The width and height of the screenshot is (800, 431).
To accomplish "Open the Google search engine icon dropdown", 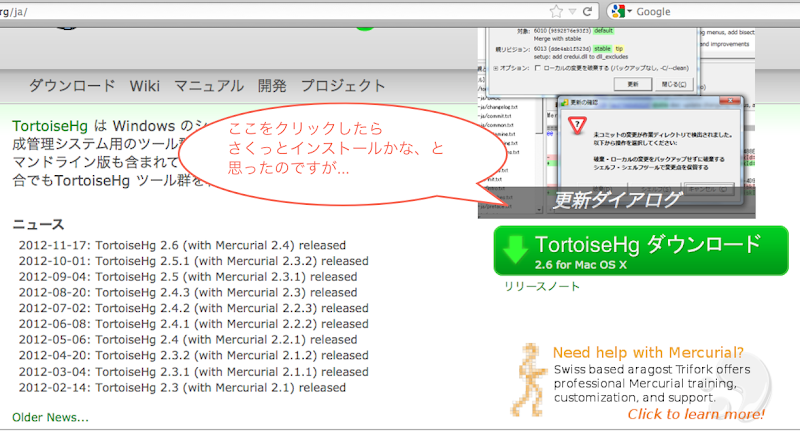I will [x=621, y=11].
